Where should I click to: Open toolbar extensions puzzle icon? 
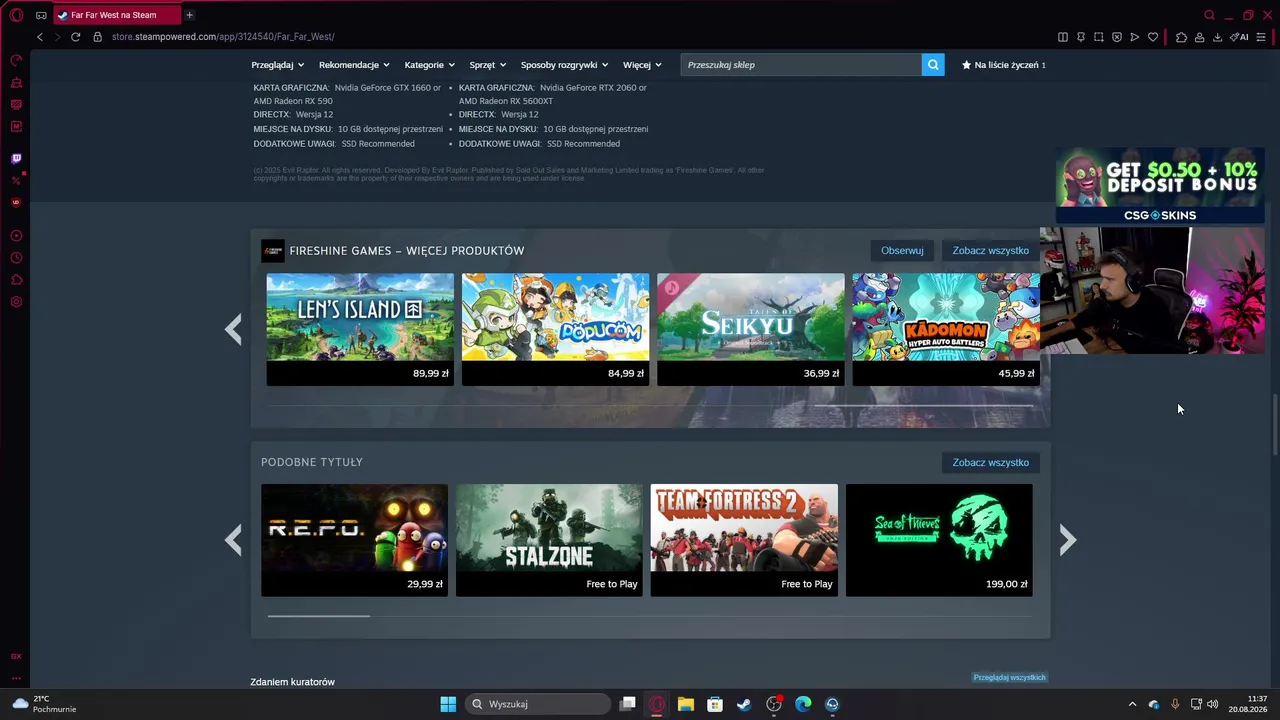coord(1181,37)
